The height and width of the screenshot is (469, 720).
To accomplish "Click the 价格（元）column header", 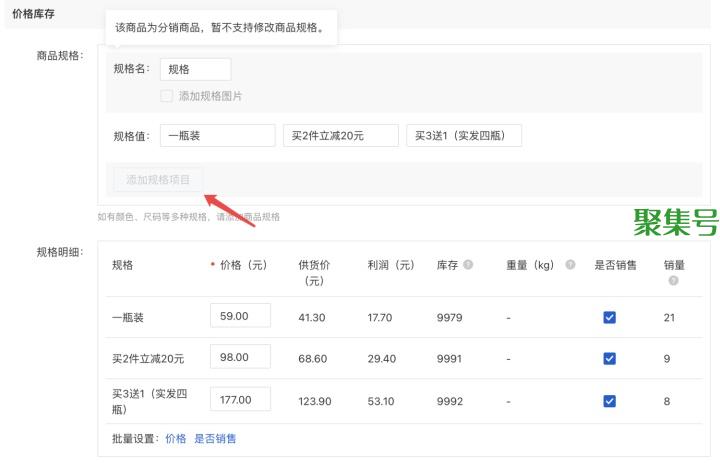I will [243, 265].
